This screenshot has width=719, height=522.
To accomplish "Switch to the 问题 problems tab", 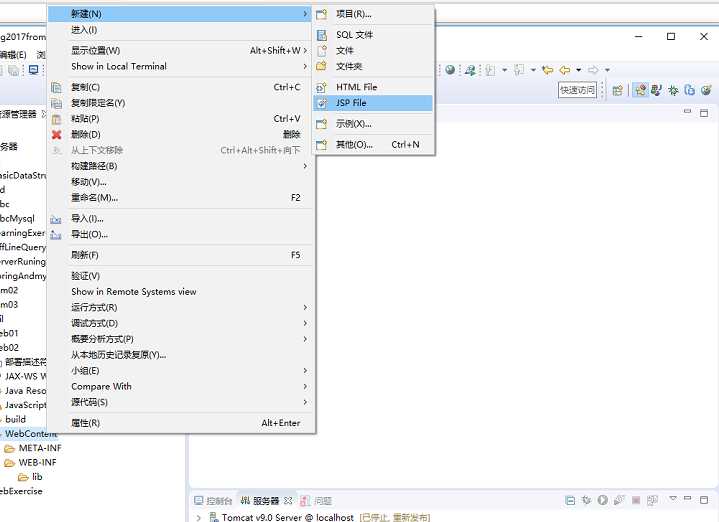I will coord(316,500).
